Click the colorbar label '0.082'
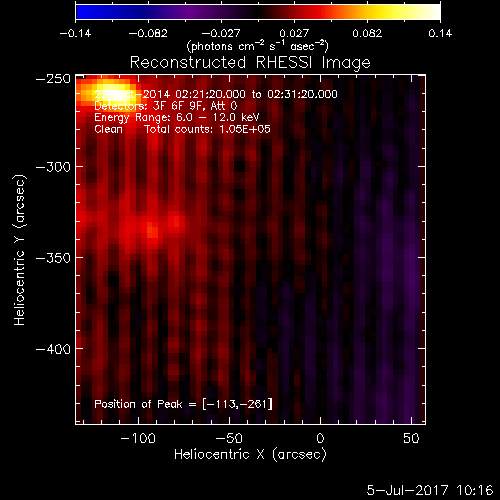Screen dimensions: 500x500 tap(367, 33)
